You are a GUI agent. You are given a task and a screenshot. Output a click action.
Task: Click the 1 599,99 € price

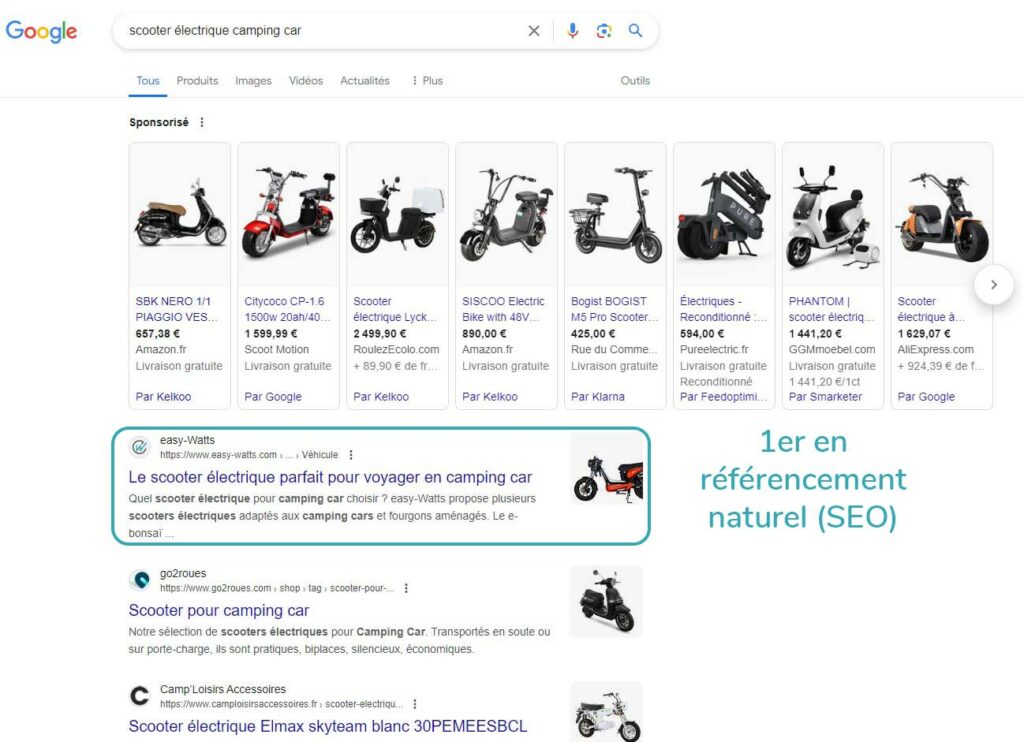click(270, 334)
